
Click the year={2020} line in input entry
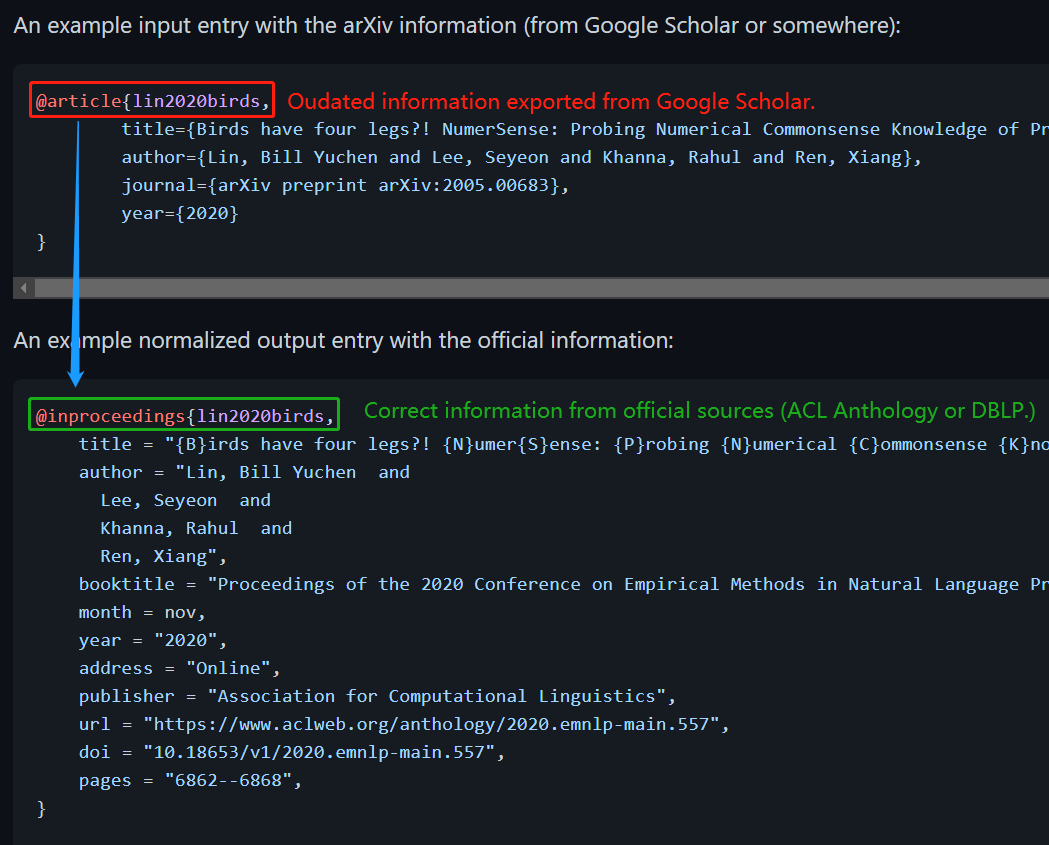click(180, 213)
